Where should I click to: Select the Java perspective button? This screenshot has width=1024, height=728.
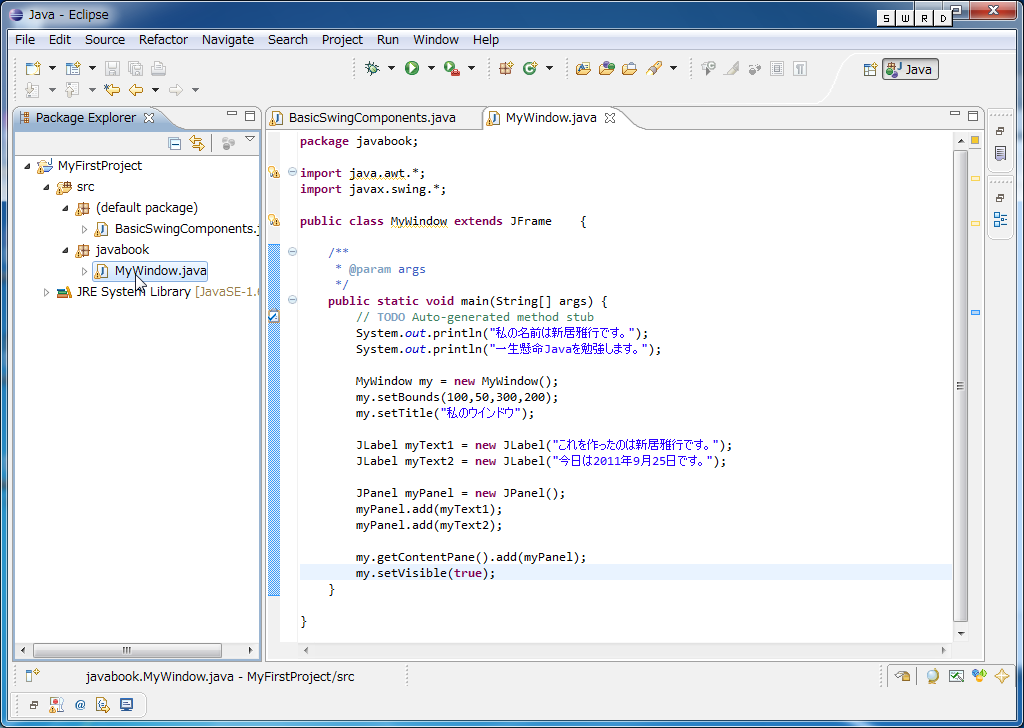(x=910, y=69)
